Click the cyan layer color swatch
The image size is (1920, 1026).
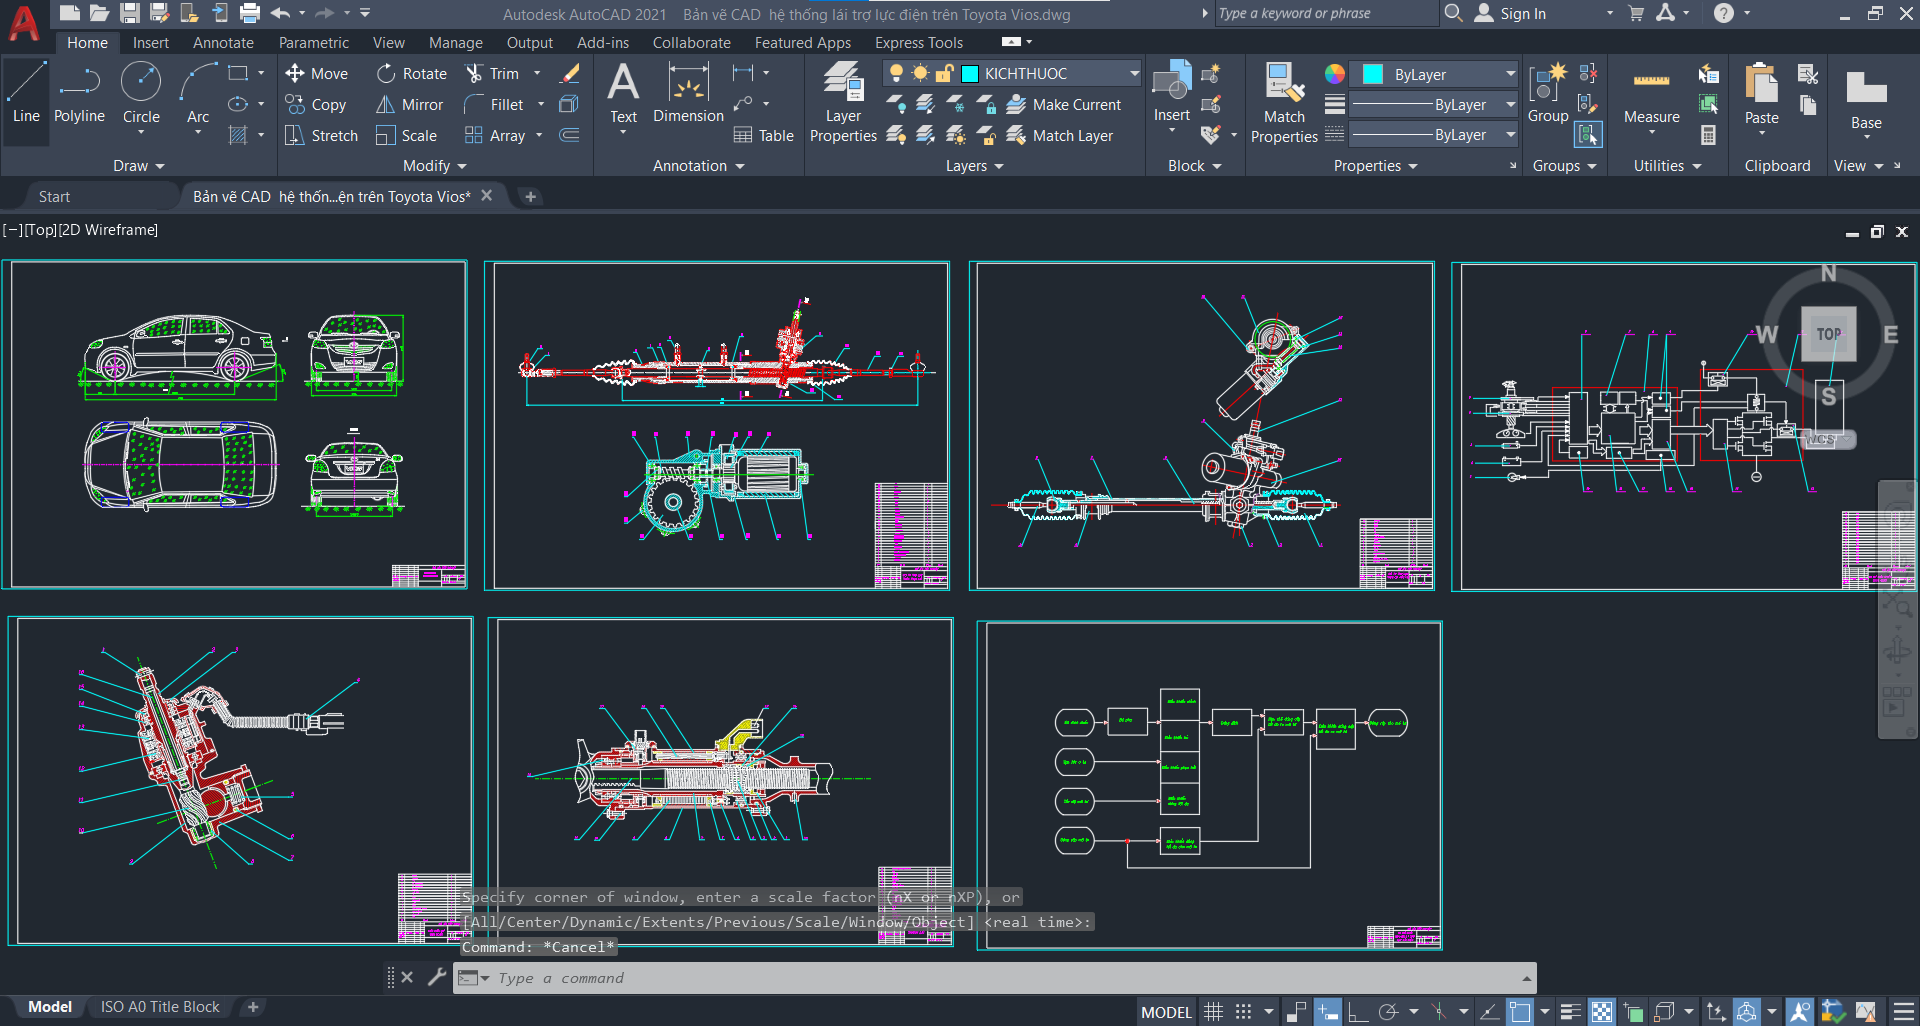[969, 73]
